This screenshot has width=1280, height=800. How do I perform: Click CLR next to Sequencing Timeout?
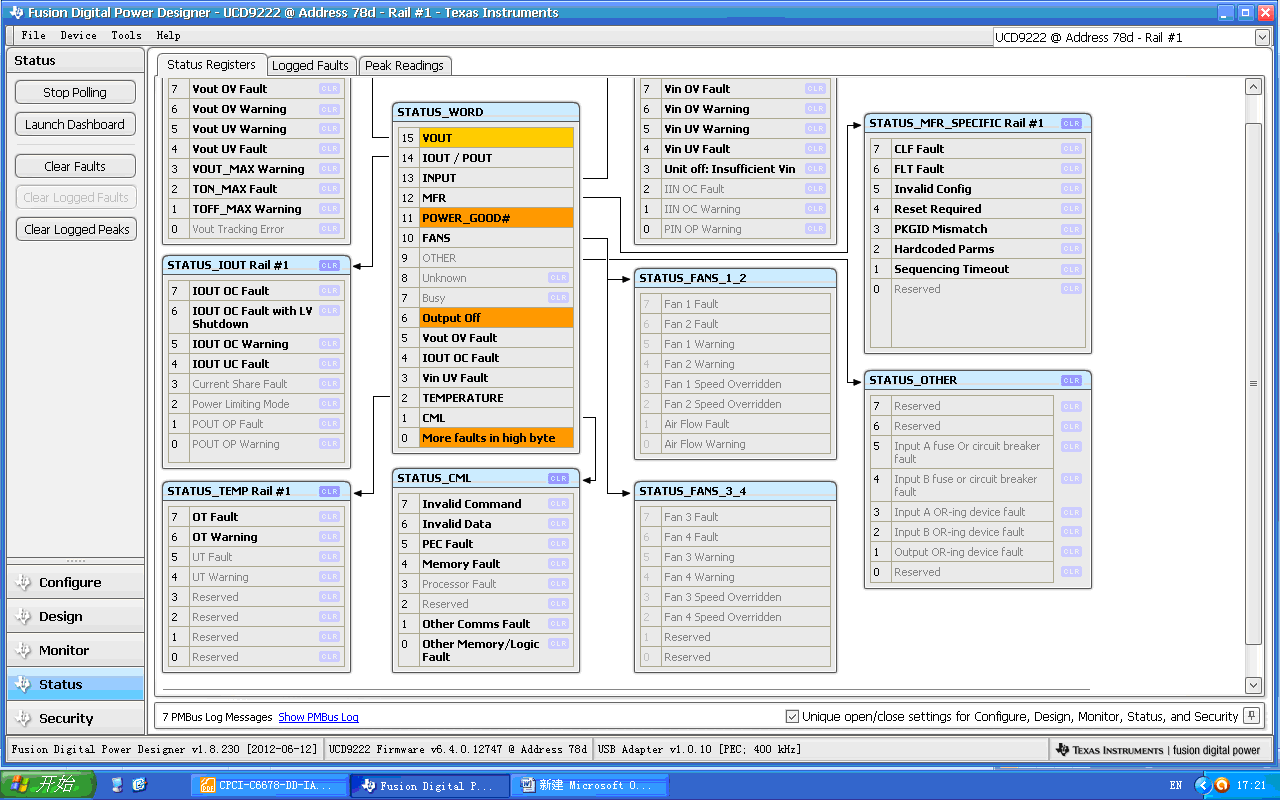[x=1071, y=269]
